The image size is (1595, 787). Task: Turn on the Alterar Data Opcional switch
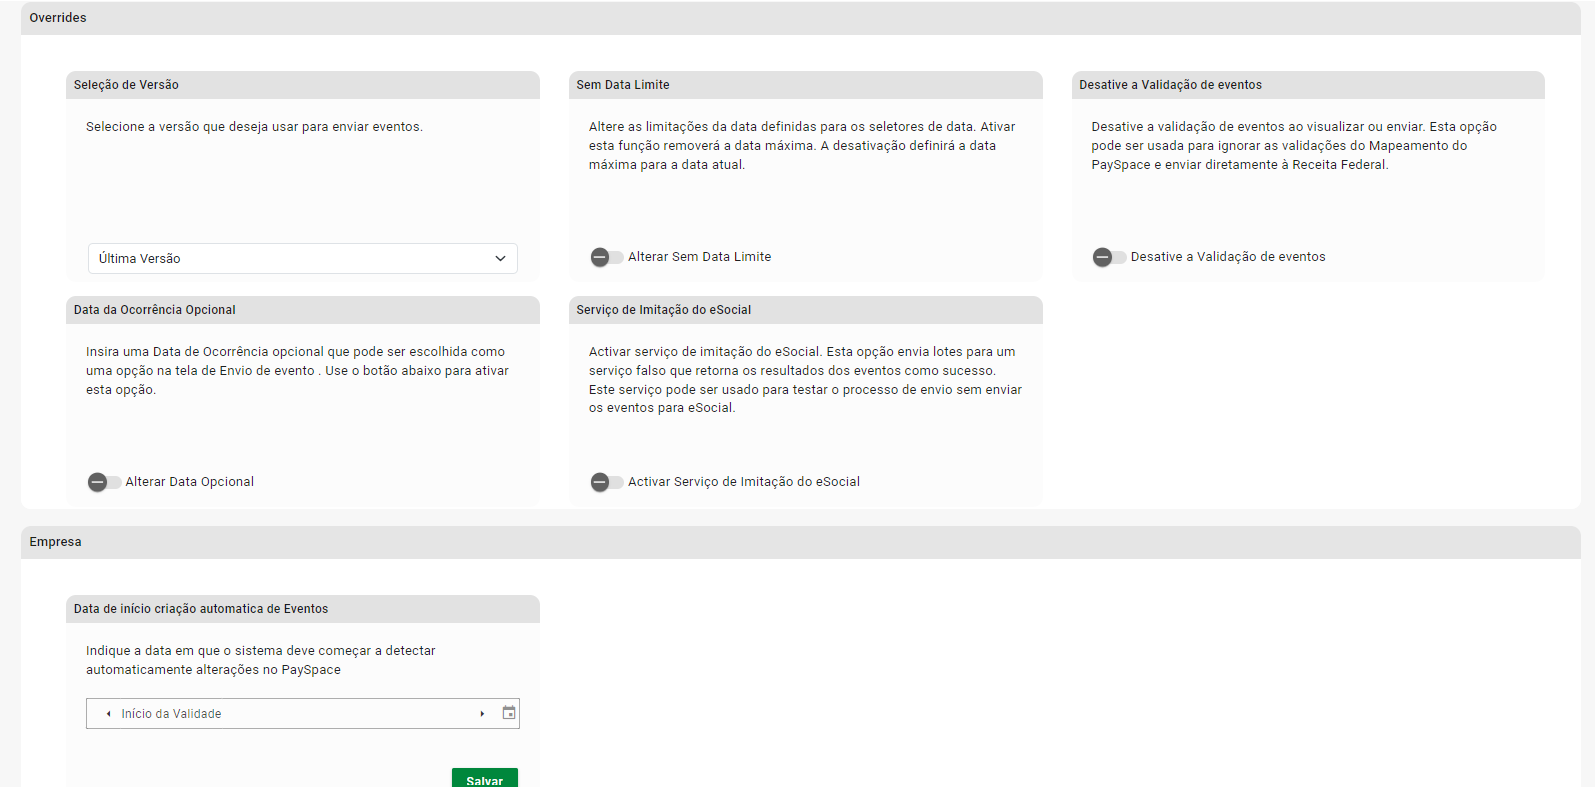point(104,482)
